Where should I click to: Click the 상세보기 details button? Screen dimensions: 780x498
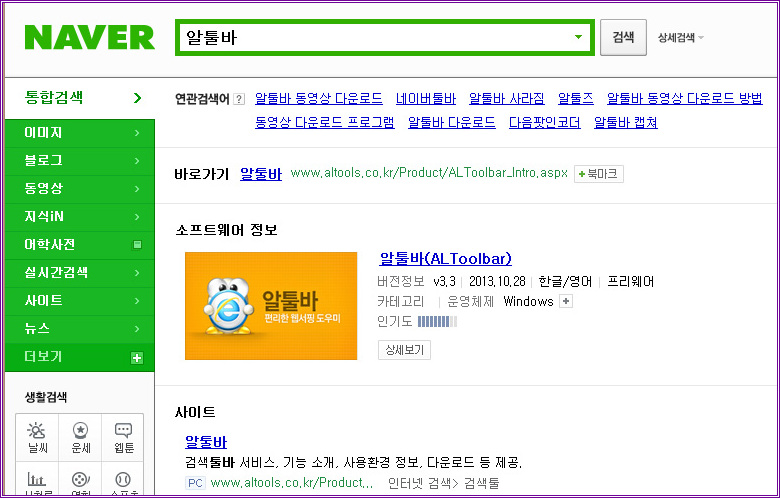404,350
